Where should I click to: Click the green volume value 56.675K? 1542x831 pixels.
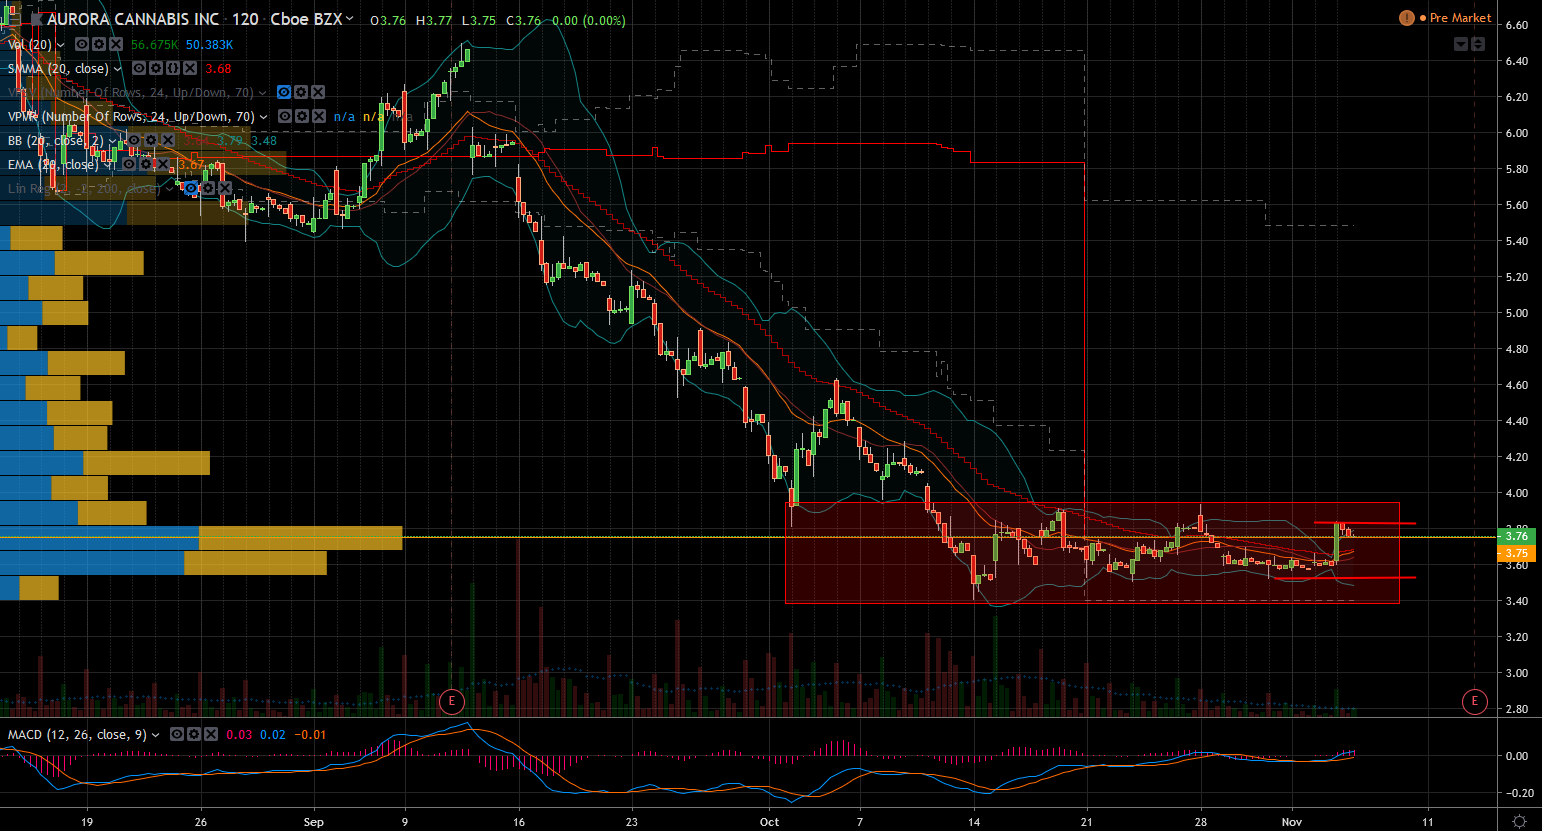155,45
